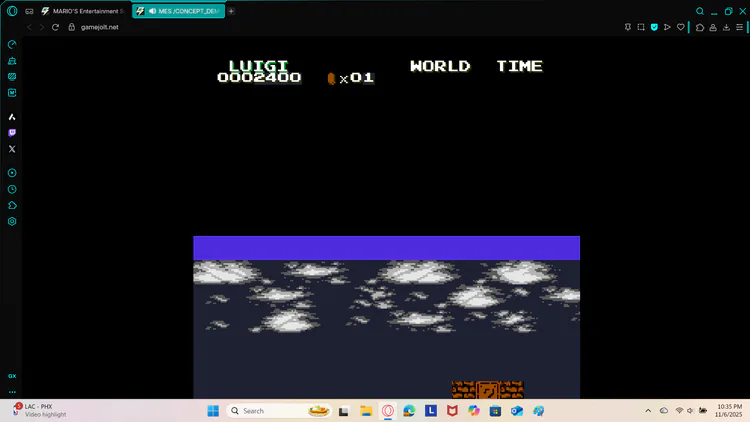Open X (Twitter) panel in sidebar
This screenshot has height=422, width=750.
[x=12, y=149]
